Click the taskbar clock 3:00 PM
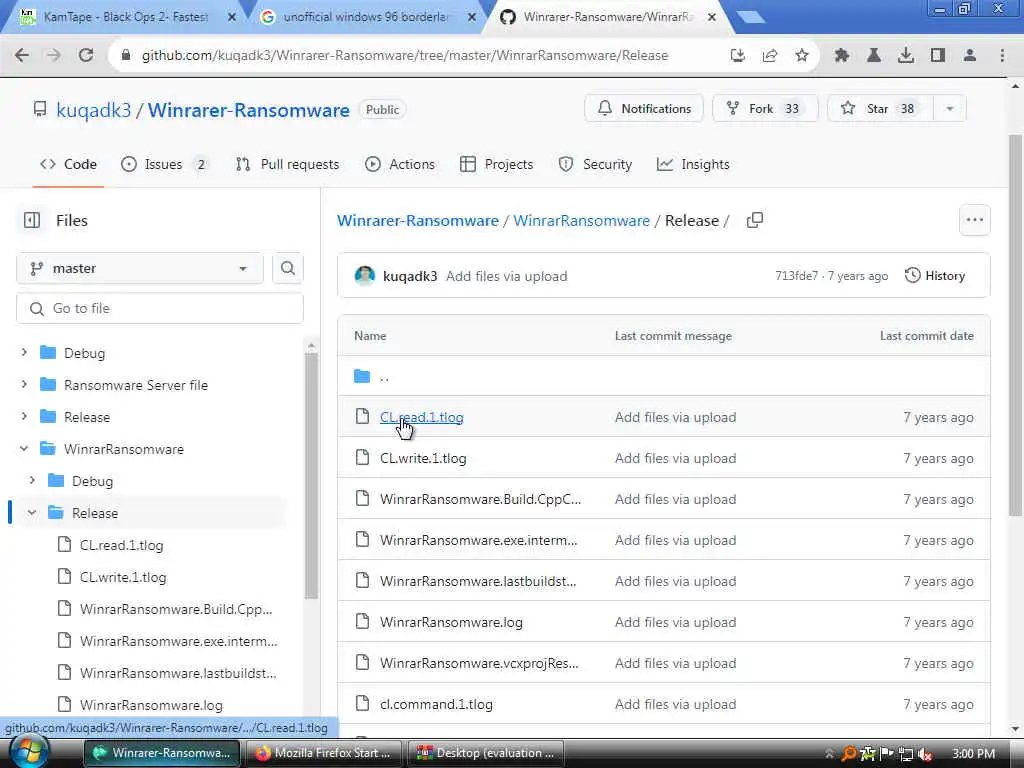Screen dimensions: 1024x768 tap(974, 754)
